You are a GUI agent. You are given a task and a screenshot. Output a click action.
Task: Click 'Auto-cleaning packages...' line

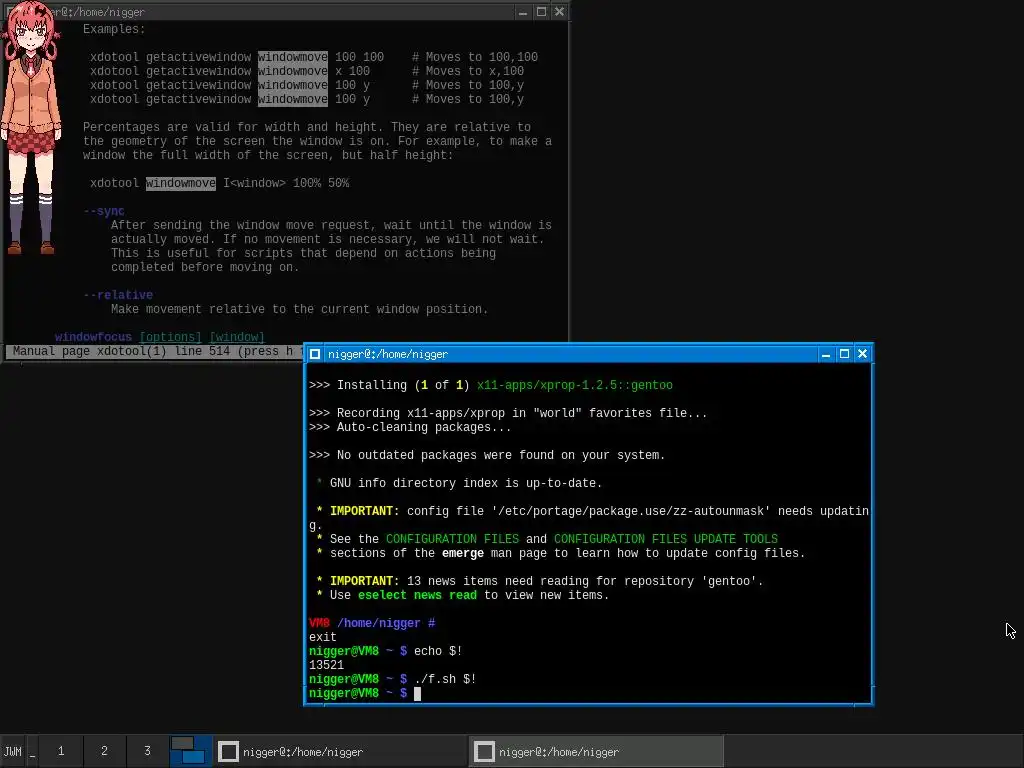click(x=410, y=427)
